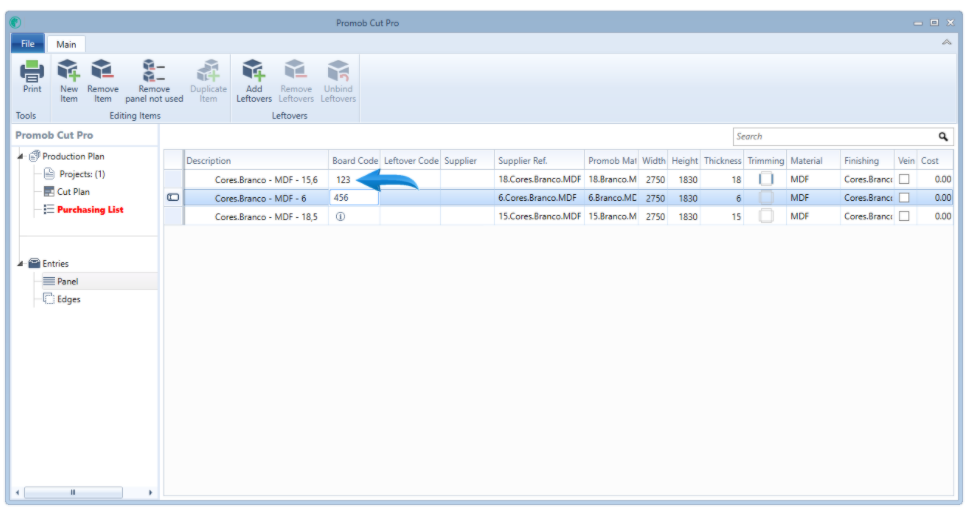Viewport: 969px width, 507px height.
Task: Click the Trimming column header
Action: coord(765,161)
